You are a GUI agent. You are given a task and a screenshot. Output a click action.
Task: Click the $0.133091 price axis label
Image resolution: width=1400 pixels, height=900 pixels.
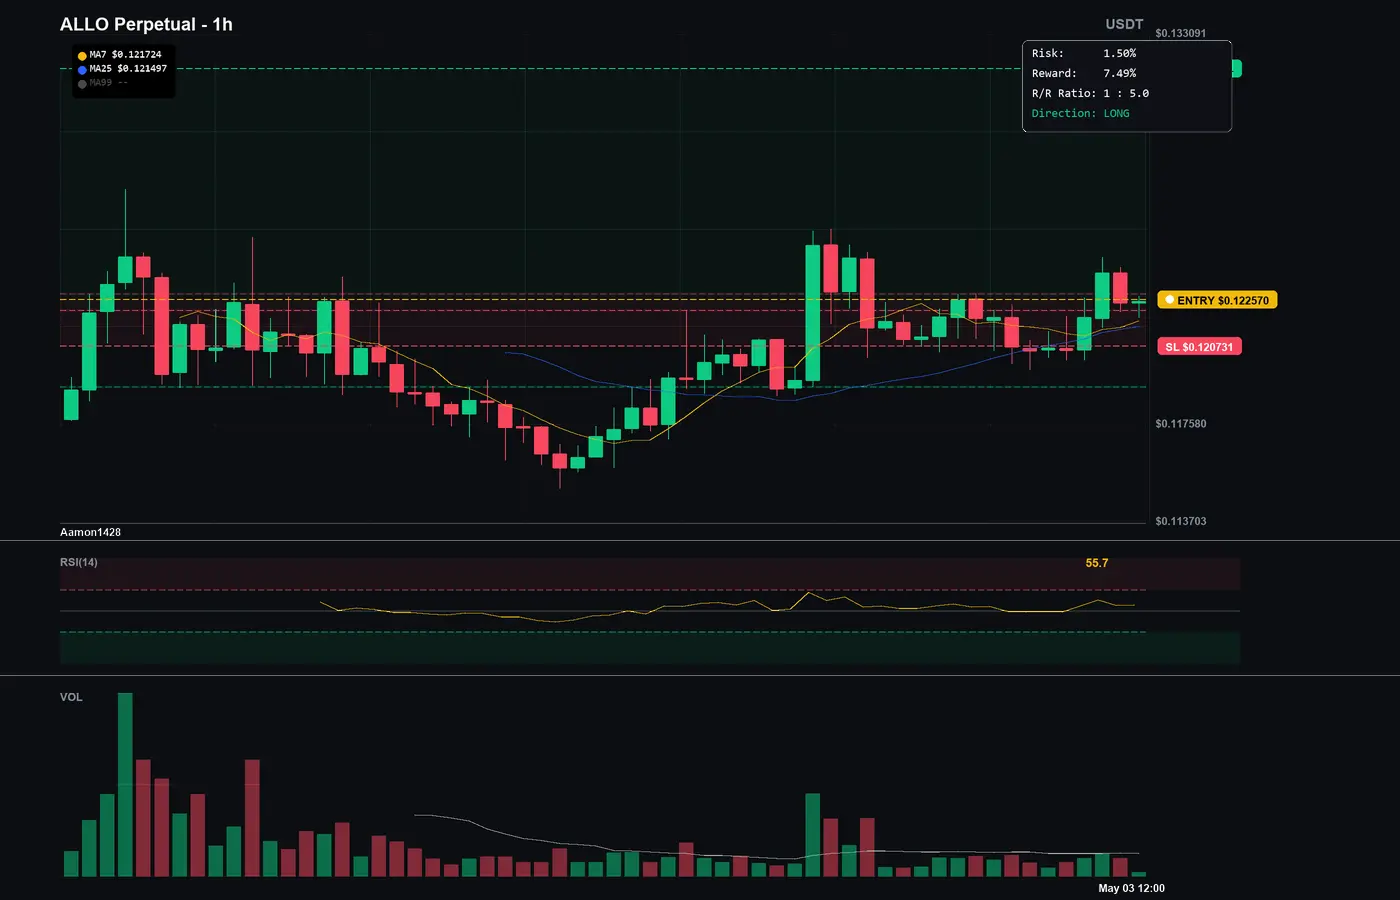click(x=1180, y=33)
